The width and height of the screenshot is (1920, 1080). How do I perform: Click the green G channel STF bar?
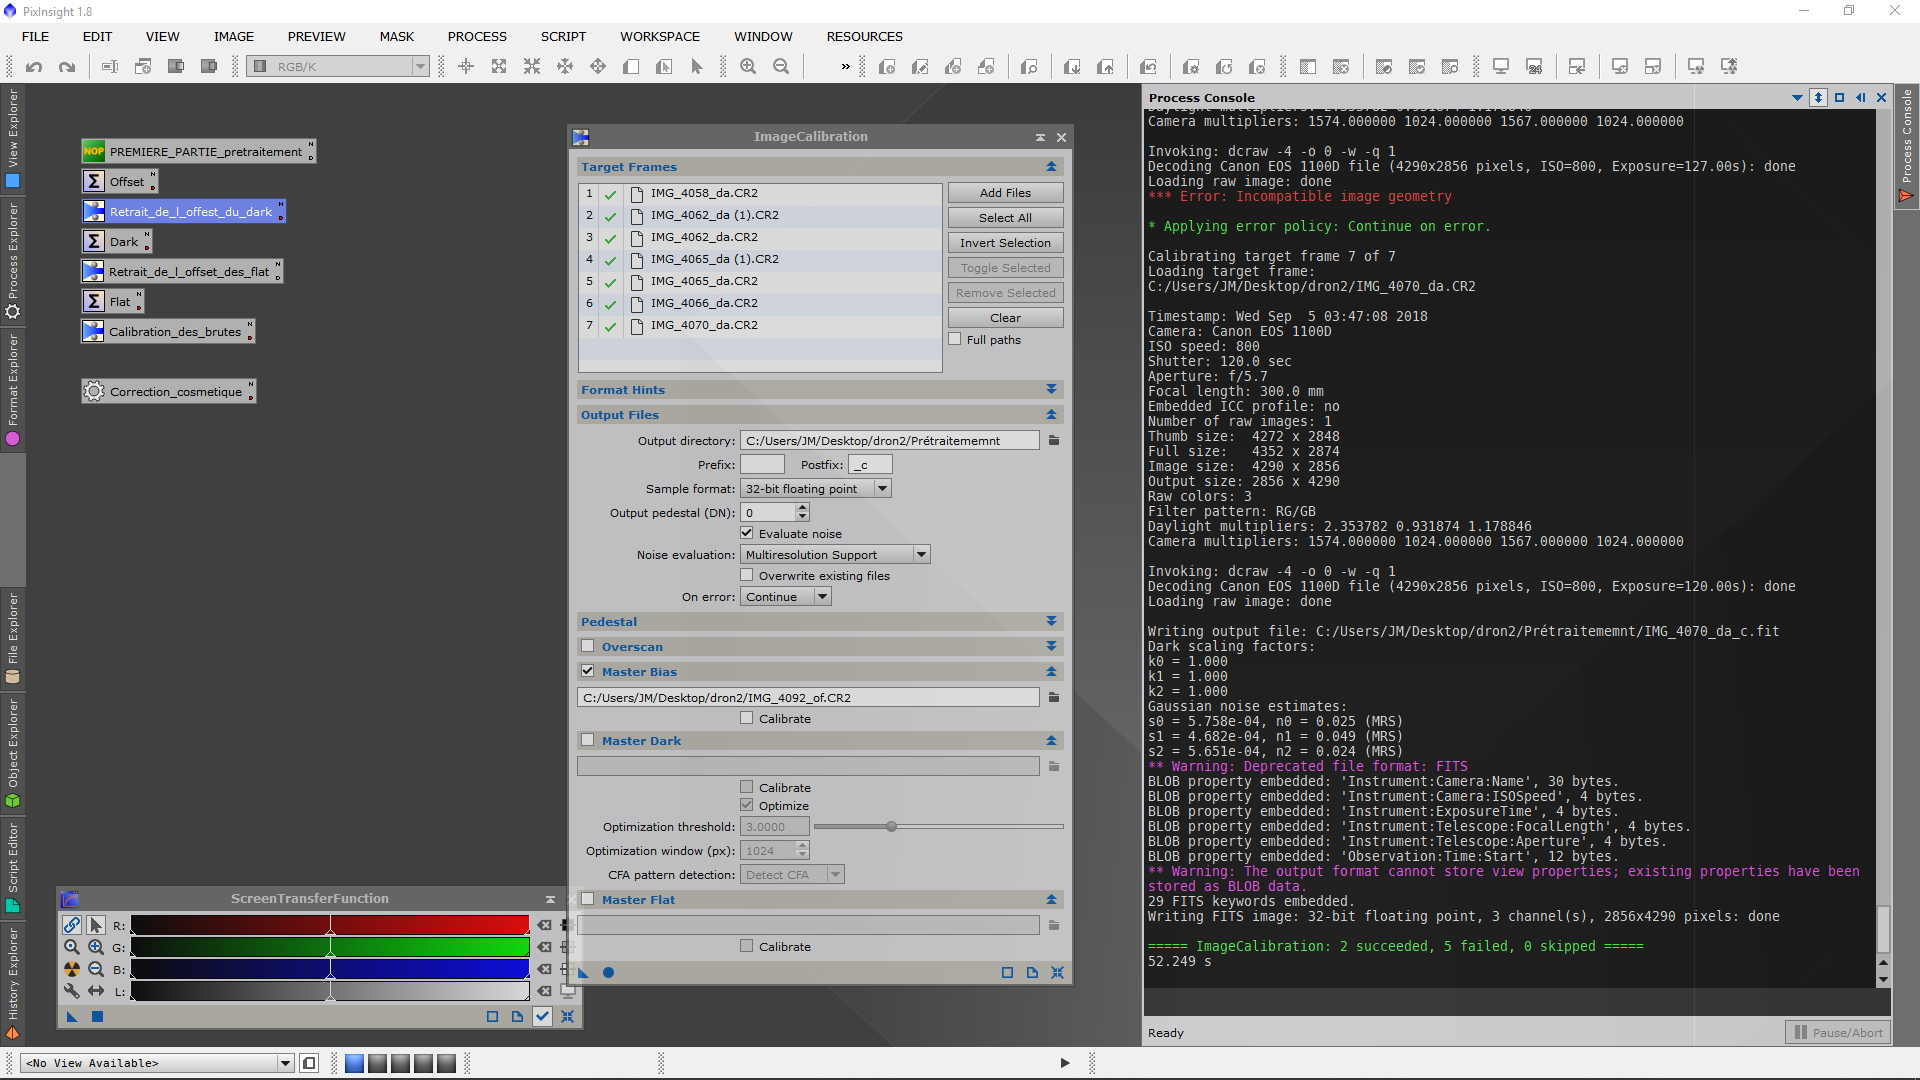330,947
